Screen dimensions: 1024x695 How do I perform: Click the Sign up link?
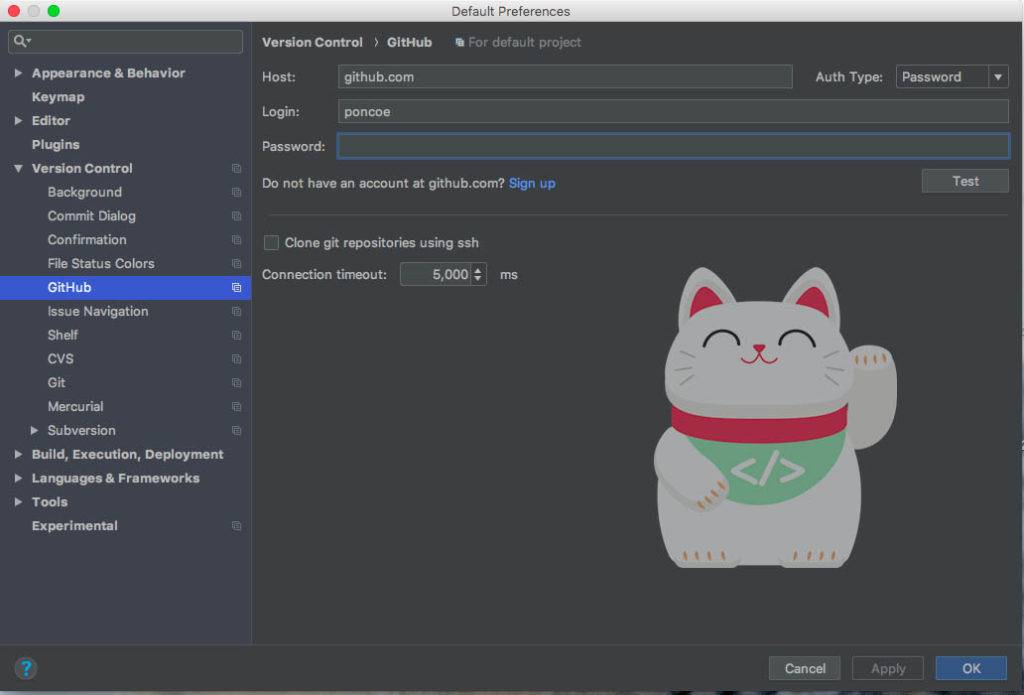[532, 184]
